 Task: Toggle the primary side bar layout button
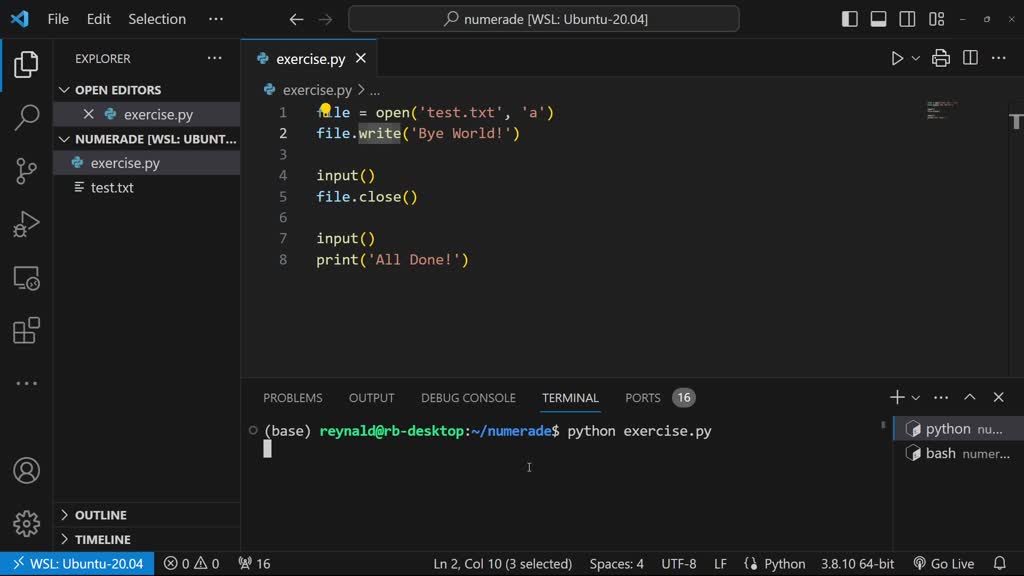[x=850, y=19]
